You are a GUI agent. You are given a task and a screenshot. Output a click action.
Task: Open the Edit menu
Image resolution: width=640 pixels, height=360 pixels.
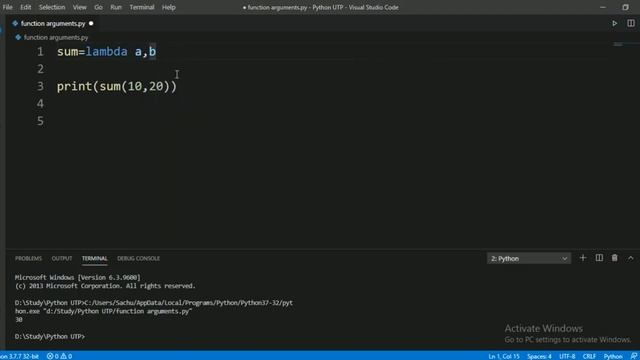26,7
